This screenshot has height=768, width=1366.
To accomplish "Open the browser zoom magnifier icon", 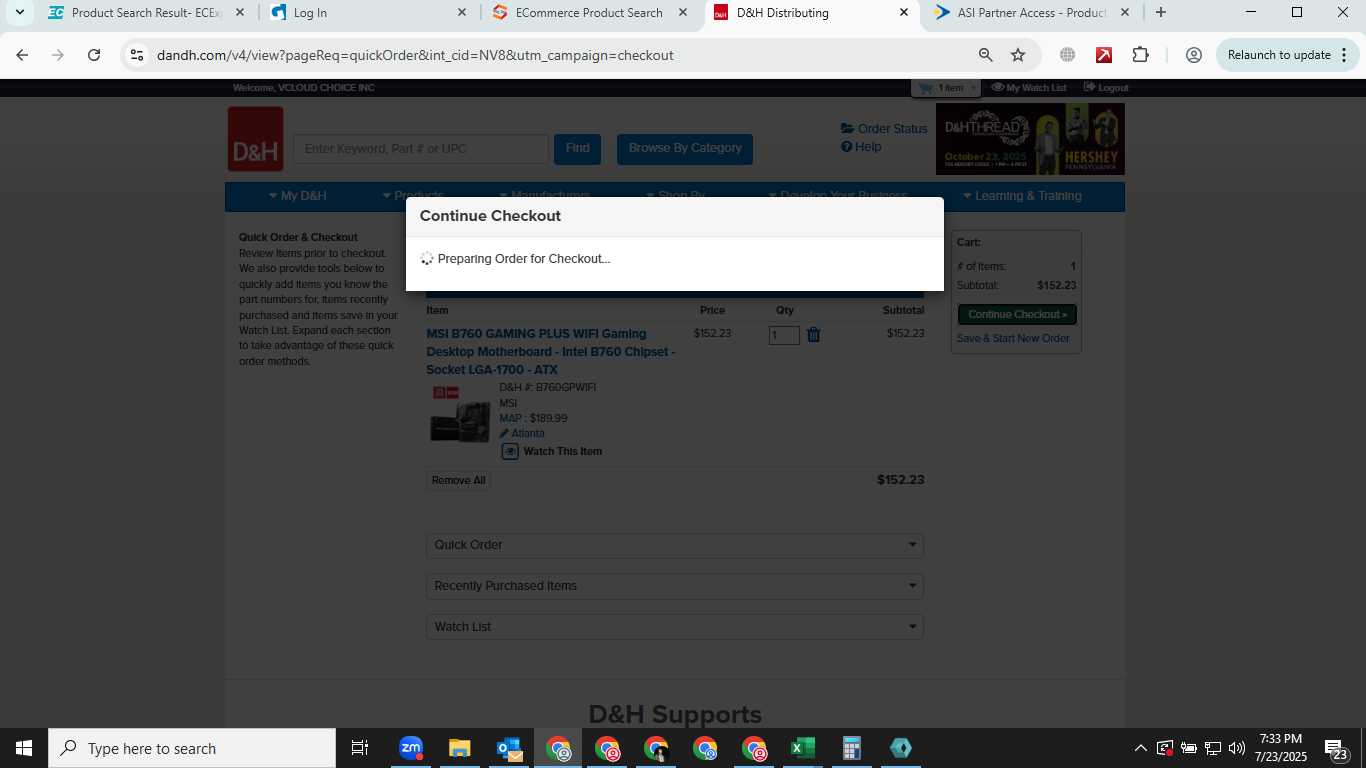I will point(985,55).
